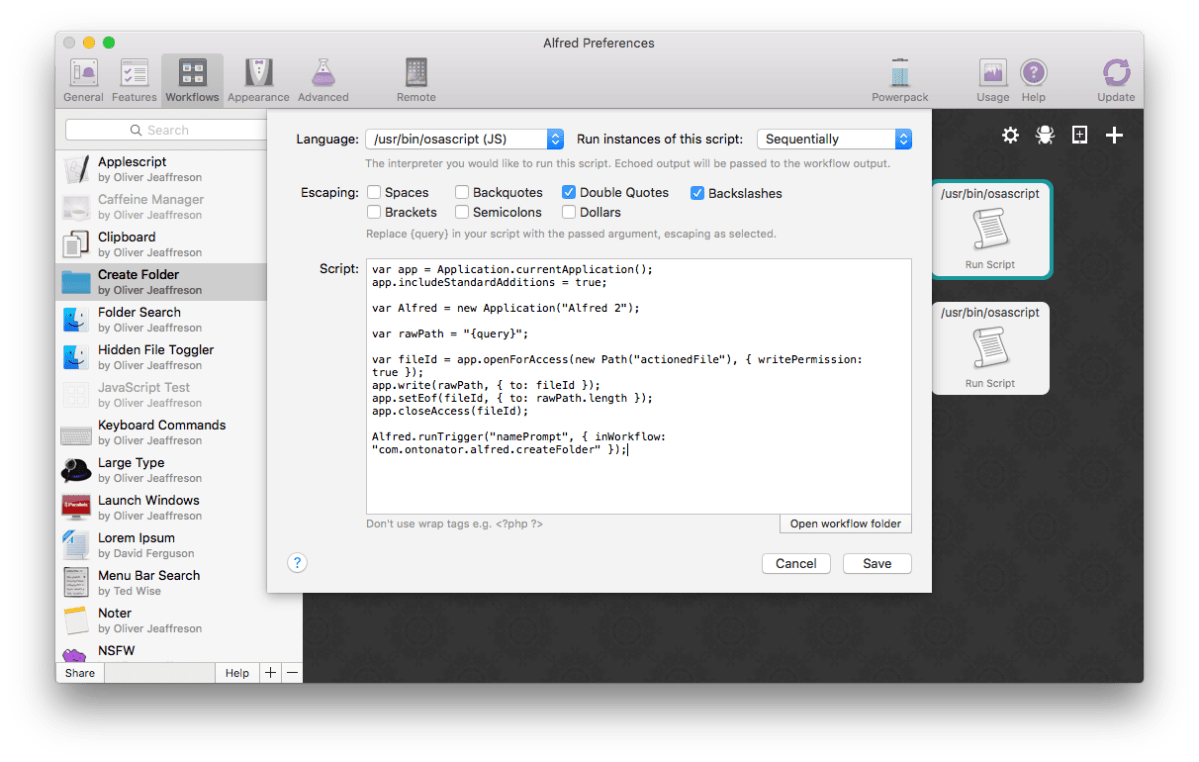Open the Powerpack section
Screen dimensions: 1199x762
[900, 80]
